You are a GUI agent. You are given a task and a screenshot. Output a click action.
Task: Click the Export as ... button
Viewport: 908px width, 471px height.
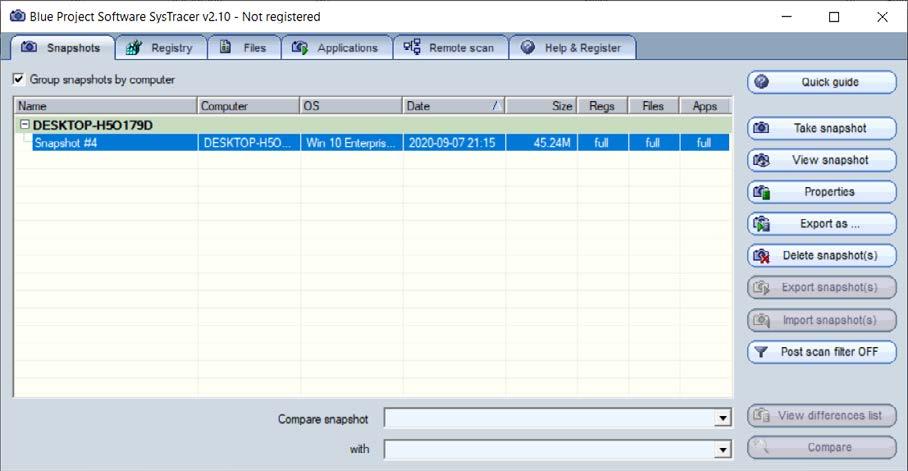click(822, 224)
